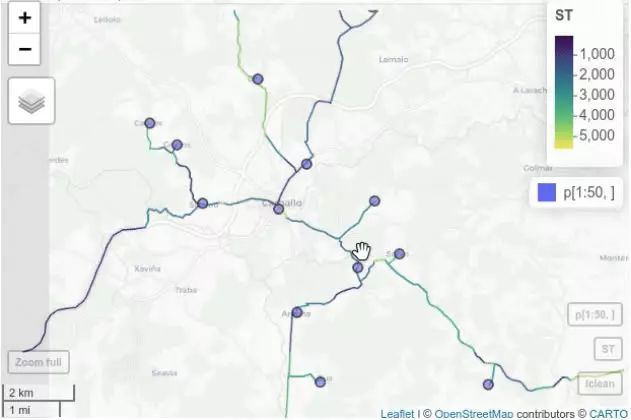Select the isolated marker northeast of Carballo
The height and width of the screenshot is (420, 631).
pos(375,201)
